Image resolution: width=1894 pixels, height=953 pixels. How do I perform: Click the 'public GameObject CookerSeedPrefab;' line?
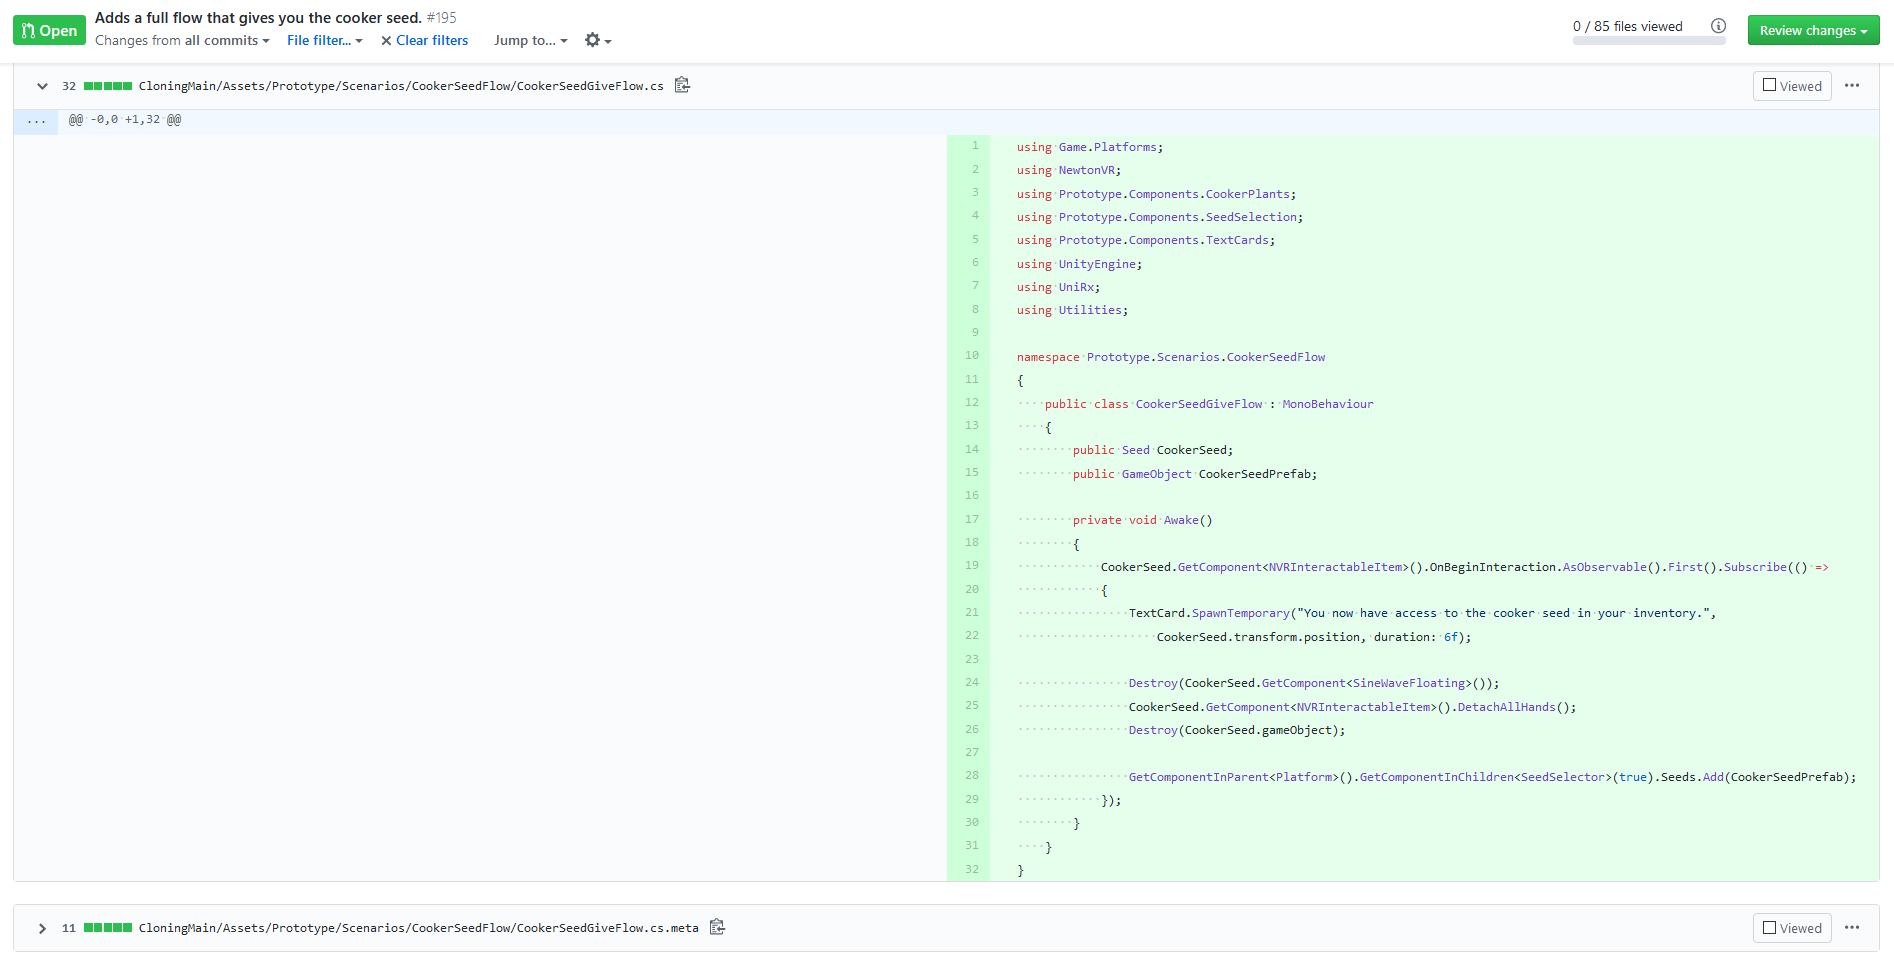[1195, 474]
